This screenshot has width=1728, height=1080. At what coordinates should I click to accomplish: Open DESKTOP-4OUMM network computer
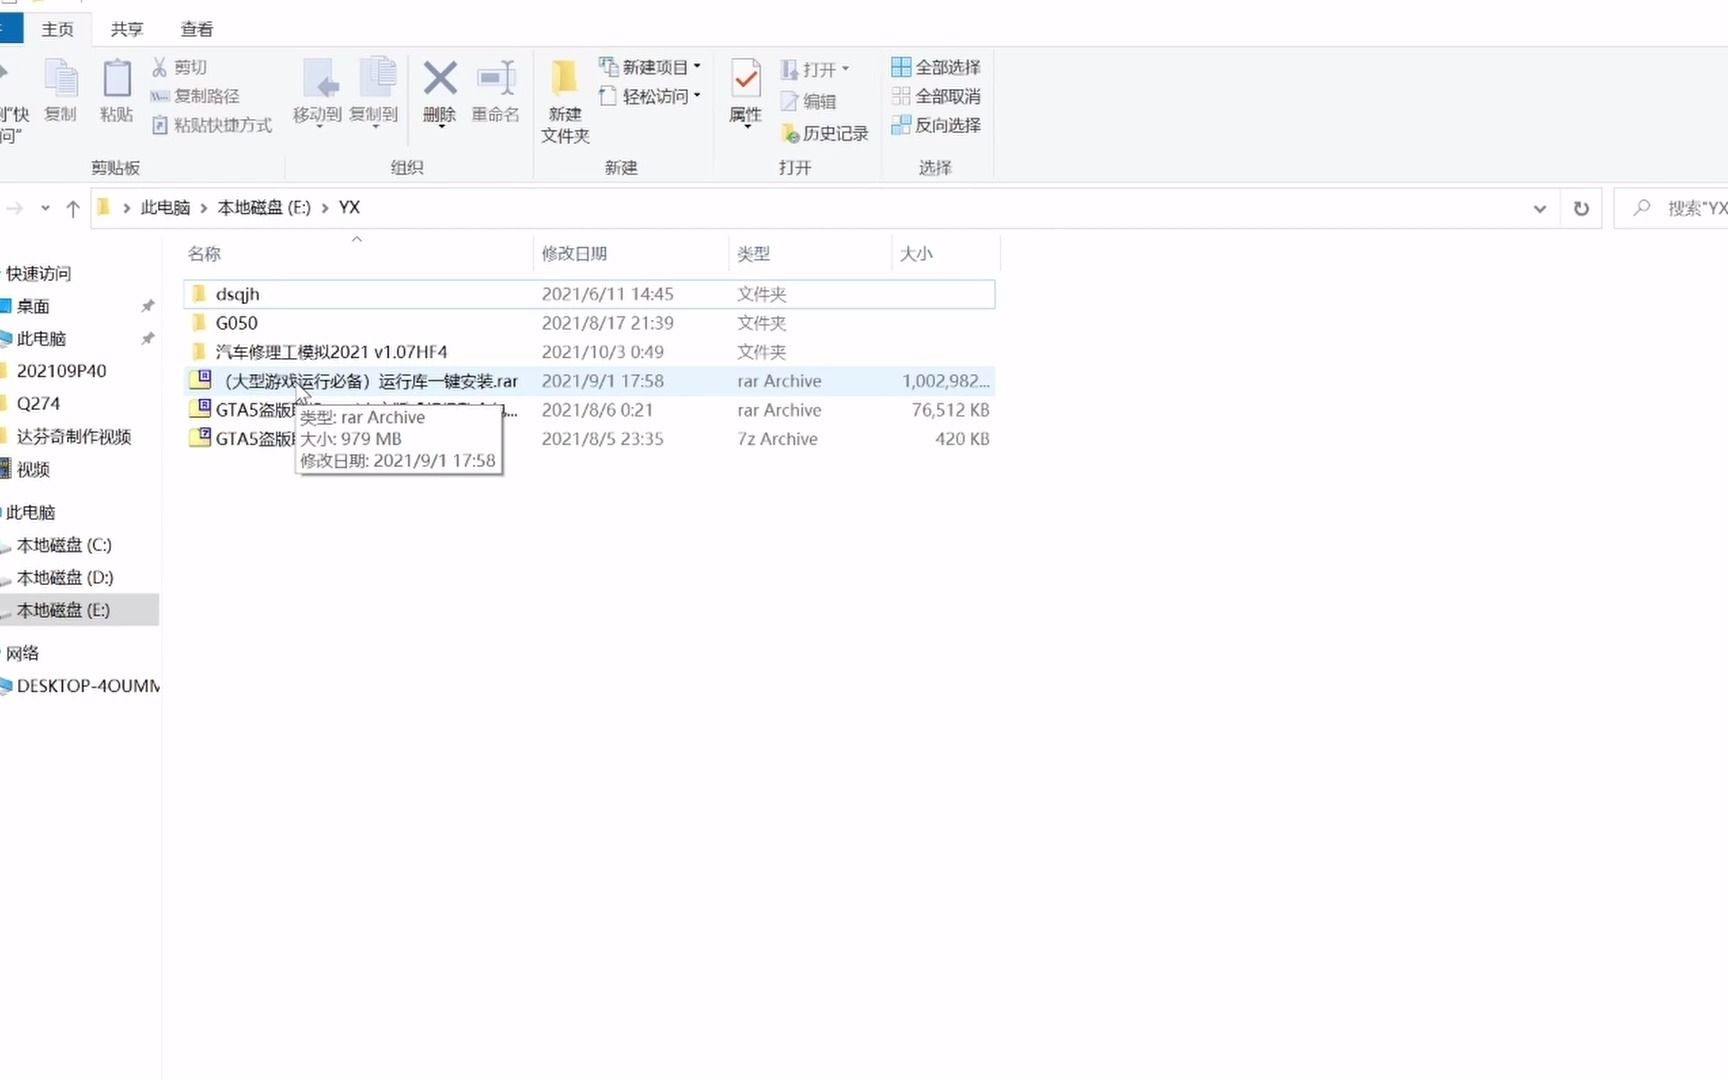pyautogui.click(x=88, y=686)
